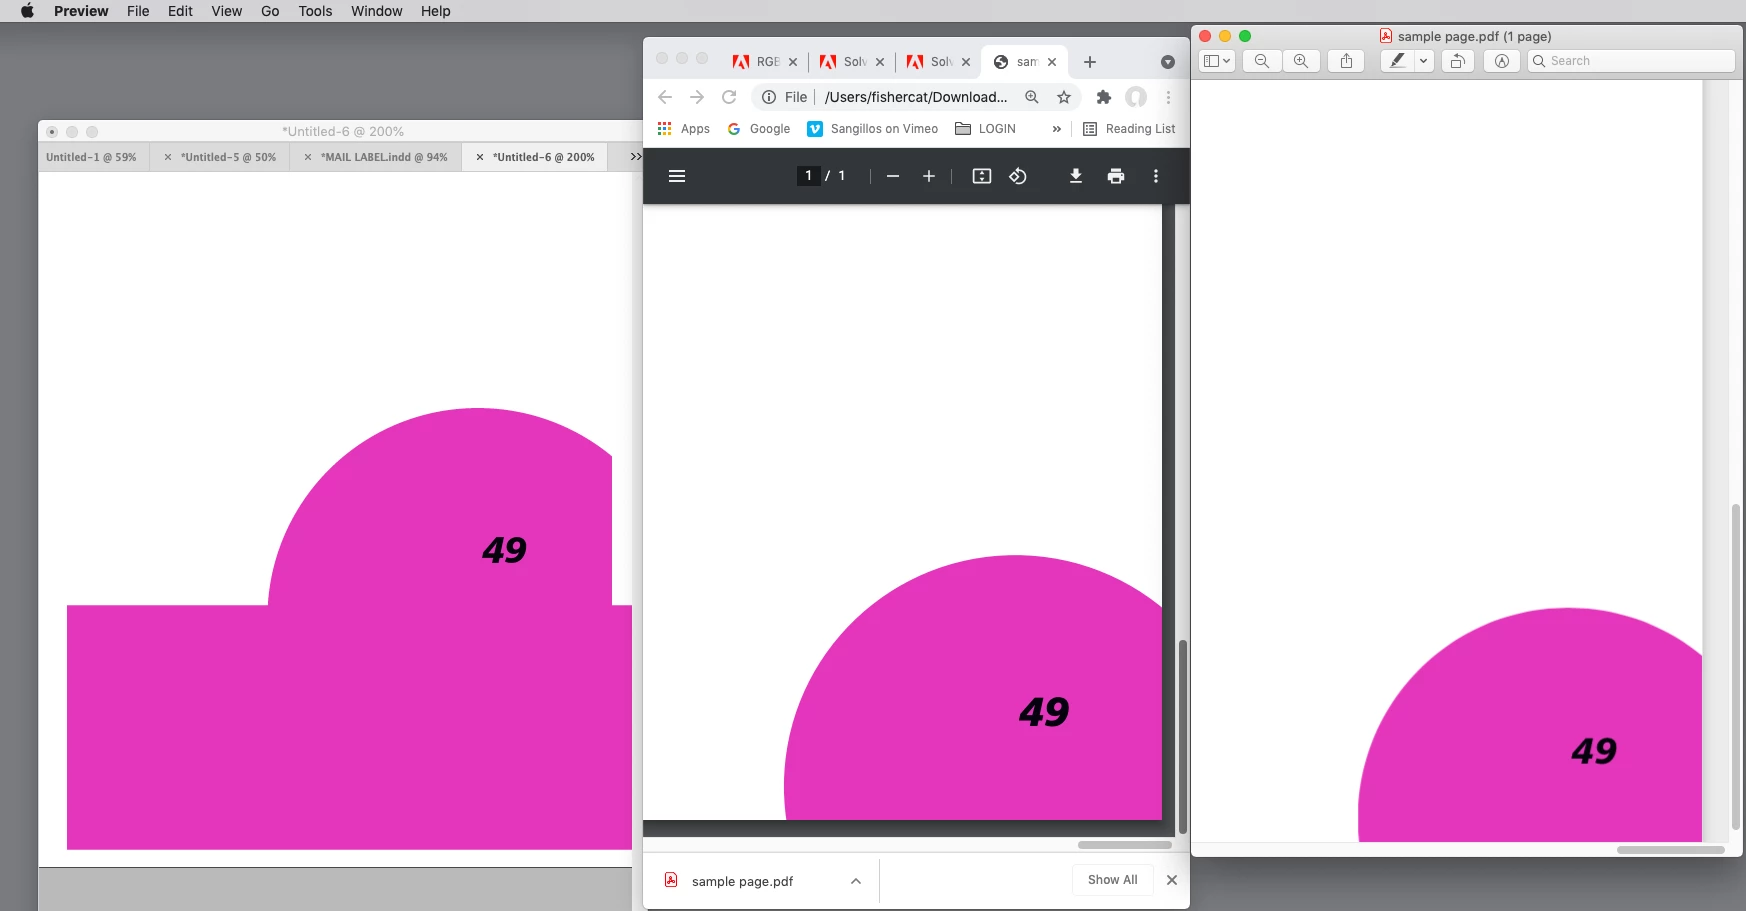Open Sangillos on Vimeo bookmark
The height and width of the screenshot is (911, 1746).
click(x=872, y=129)
